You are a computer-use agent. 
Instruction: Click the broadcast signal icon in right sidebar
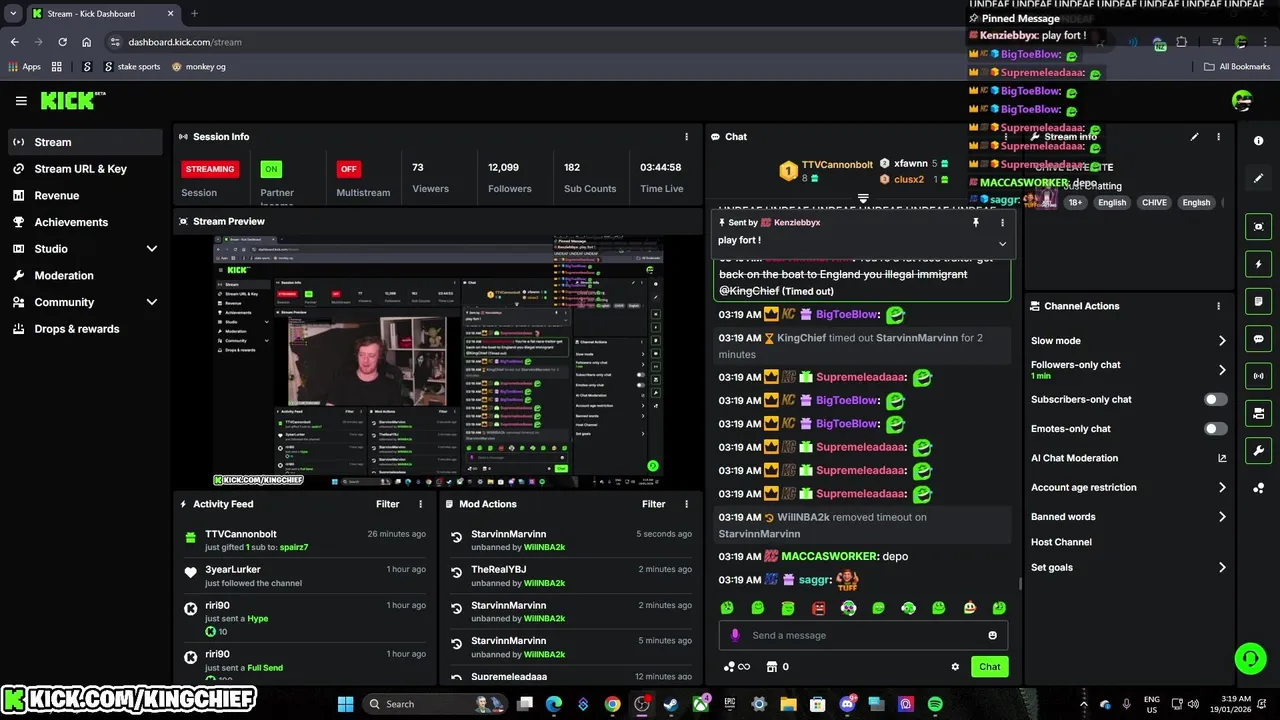point(1259,376)
